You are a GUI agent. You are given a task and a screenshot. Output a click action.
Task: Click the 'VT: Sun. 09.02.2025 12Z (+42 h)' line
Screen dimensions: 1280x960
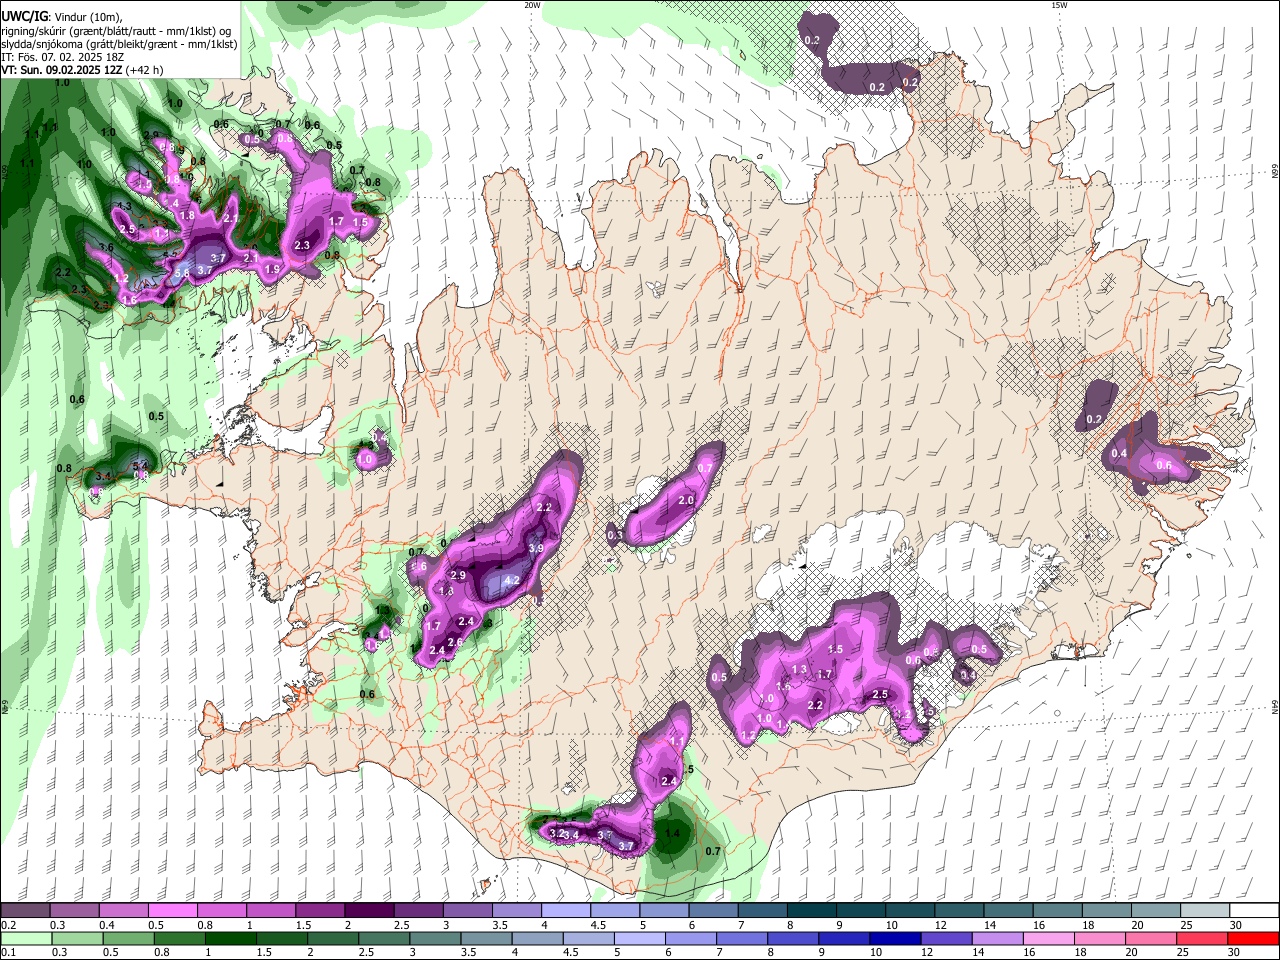[82, 70]
